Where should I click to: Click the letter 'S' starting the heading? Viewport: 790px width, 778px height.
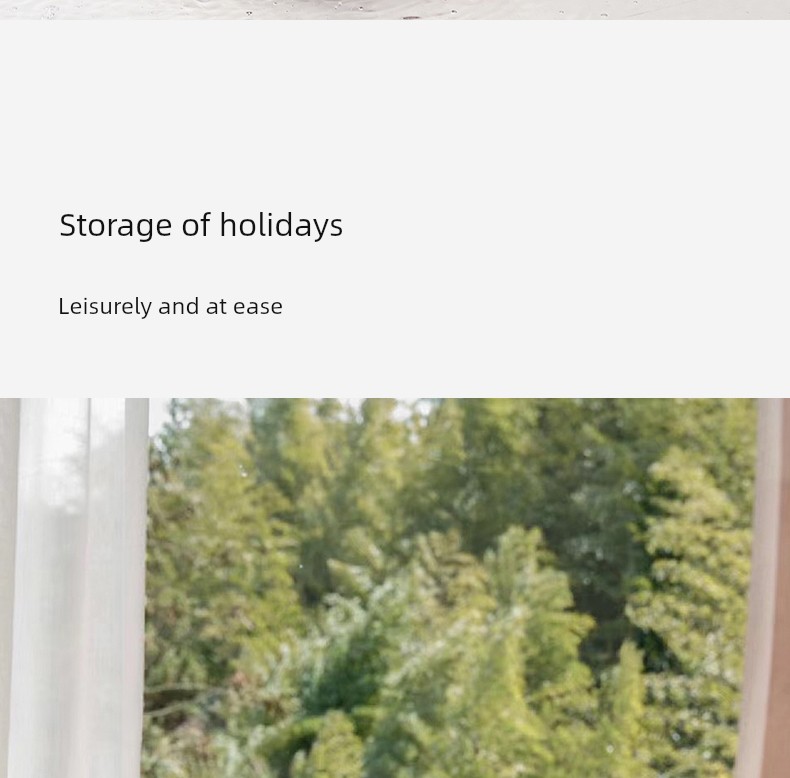[x=68, y=225]
